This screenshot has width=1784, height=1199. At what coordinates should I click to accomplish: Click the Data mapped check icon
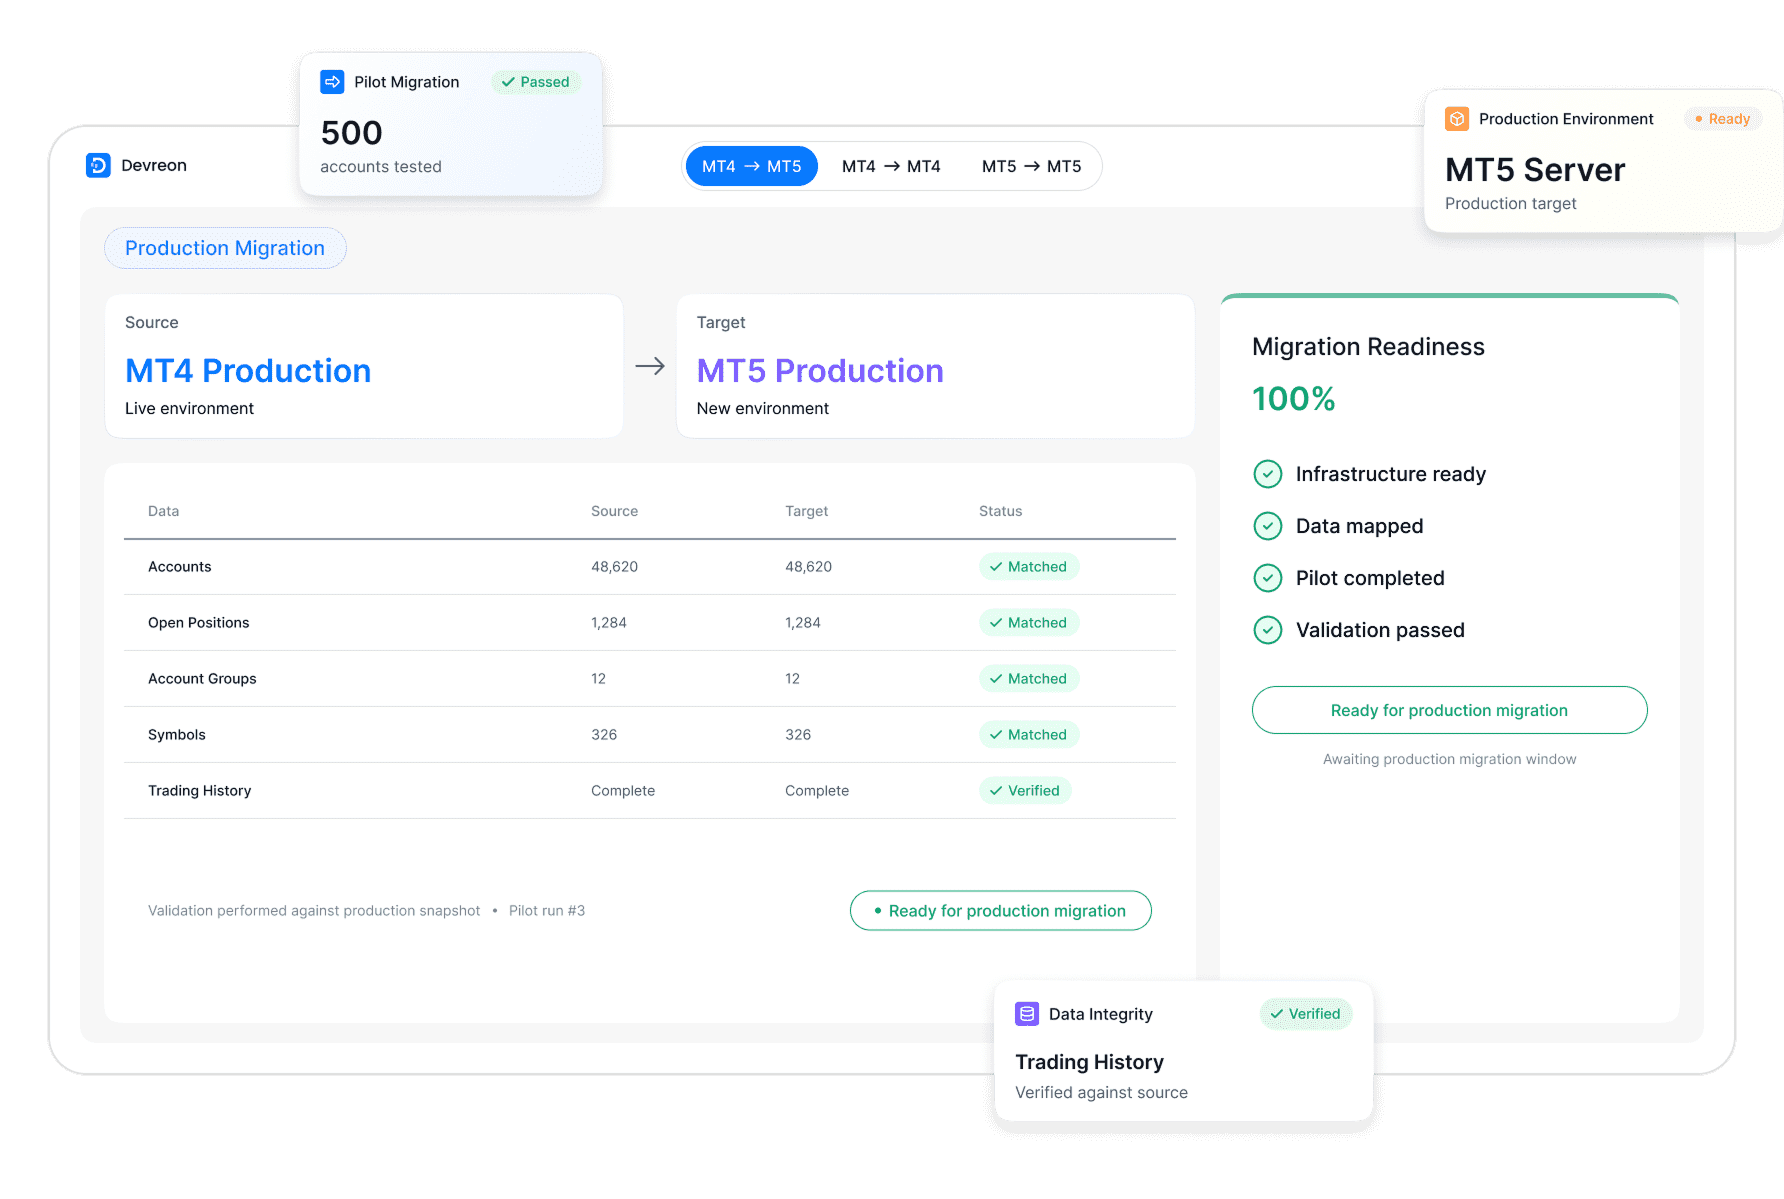1268,526
